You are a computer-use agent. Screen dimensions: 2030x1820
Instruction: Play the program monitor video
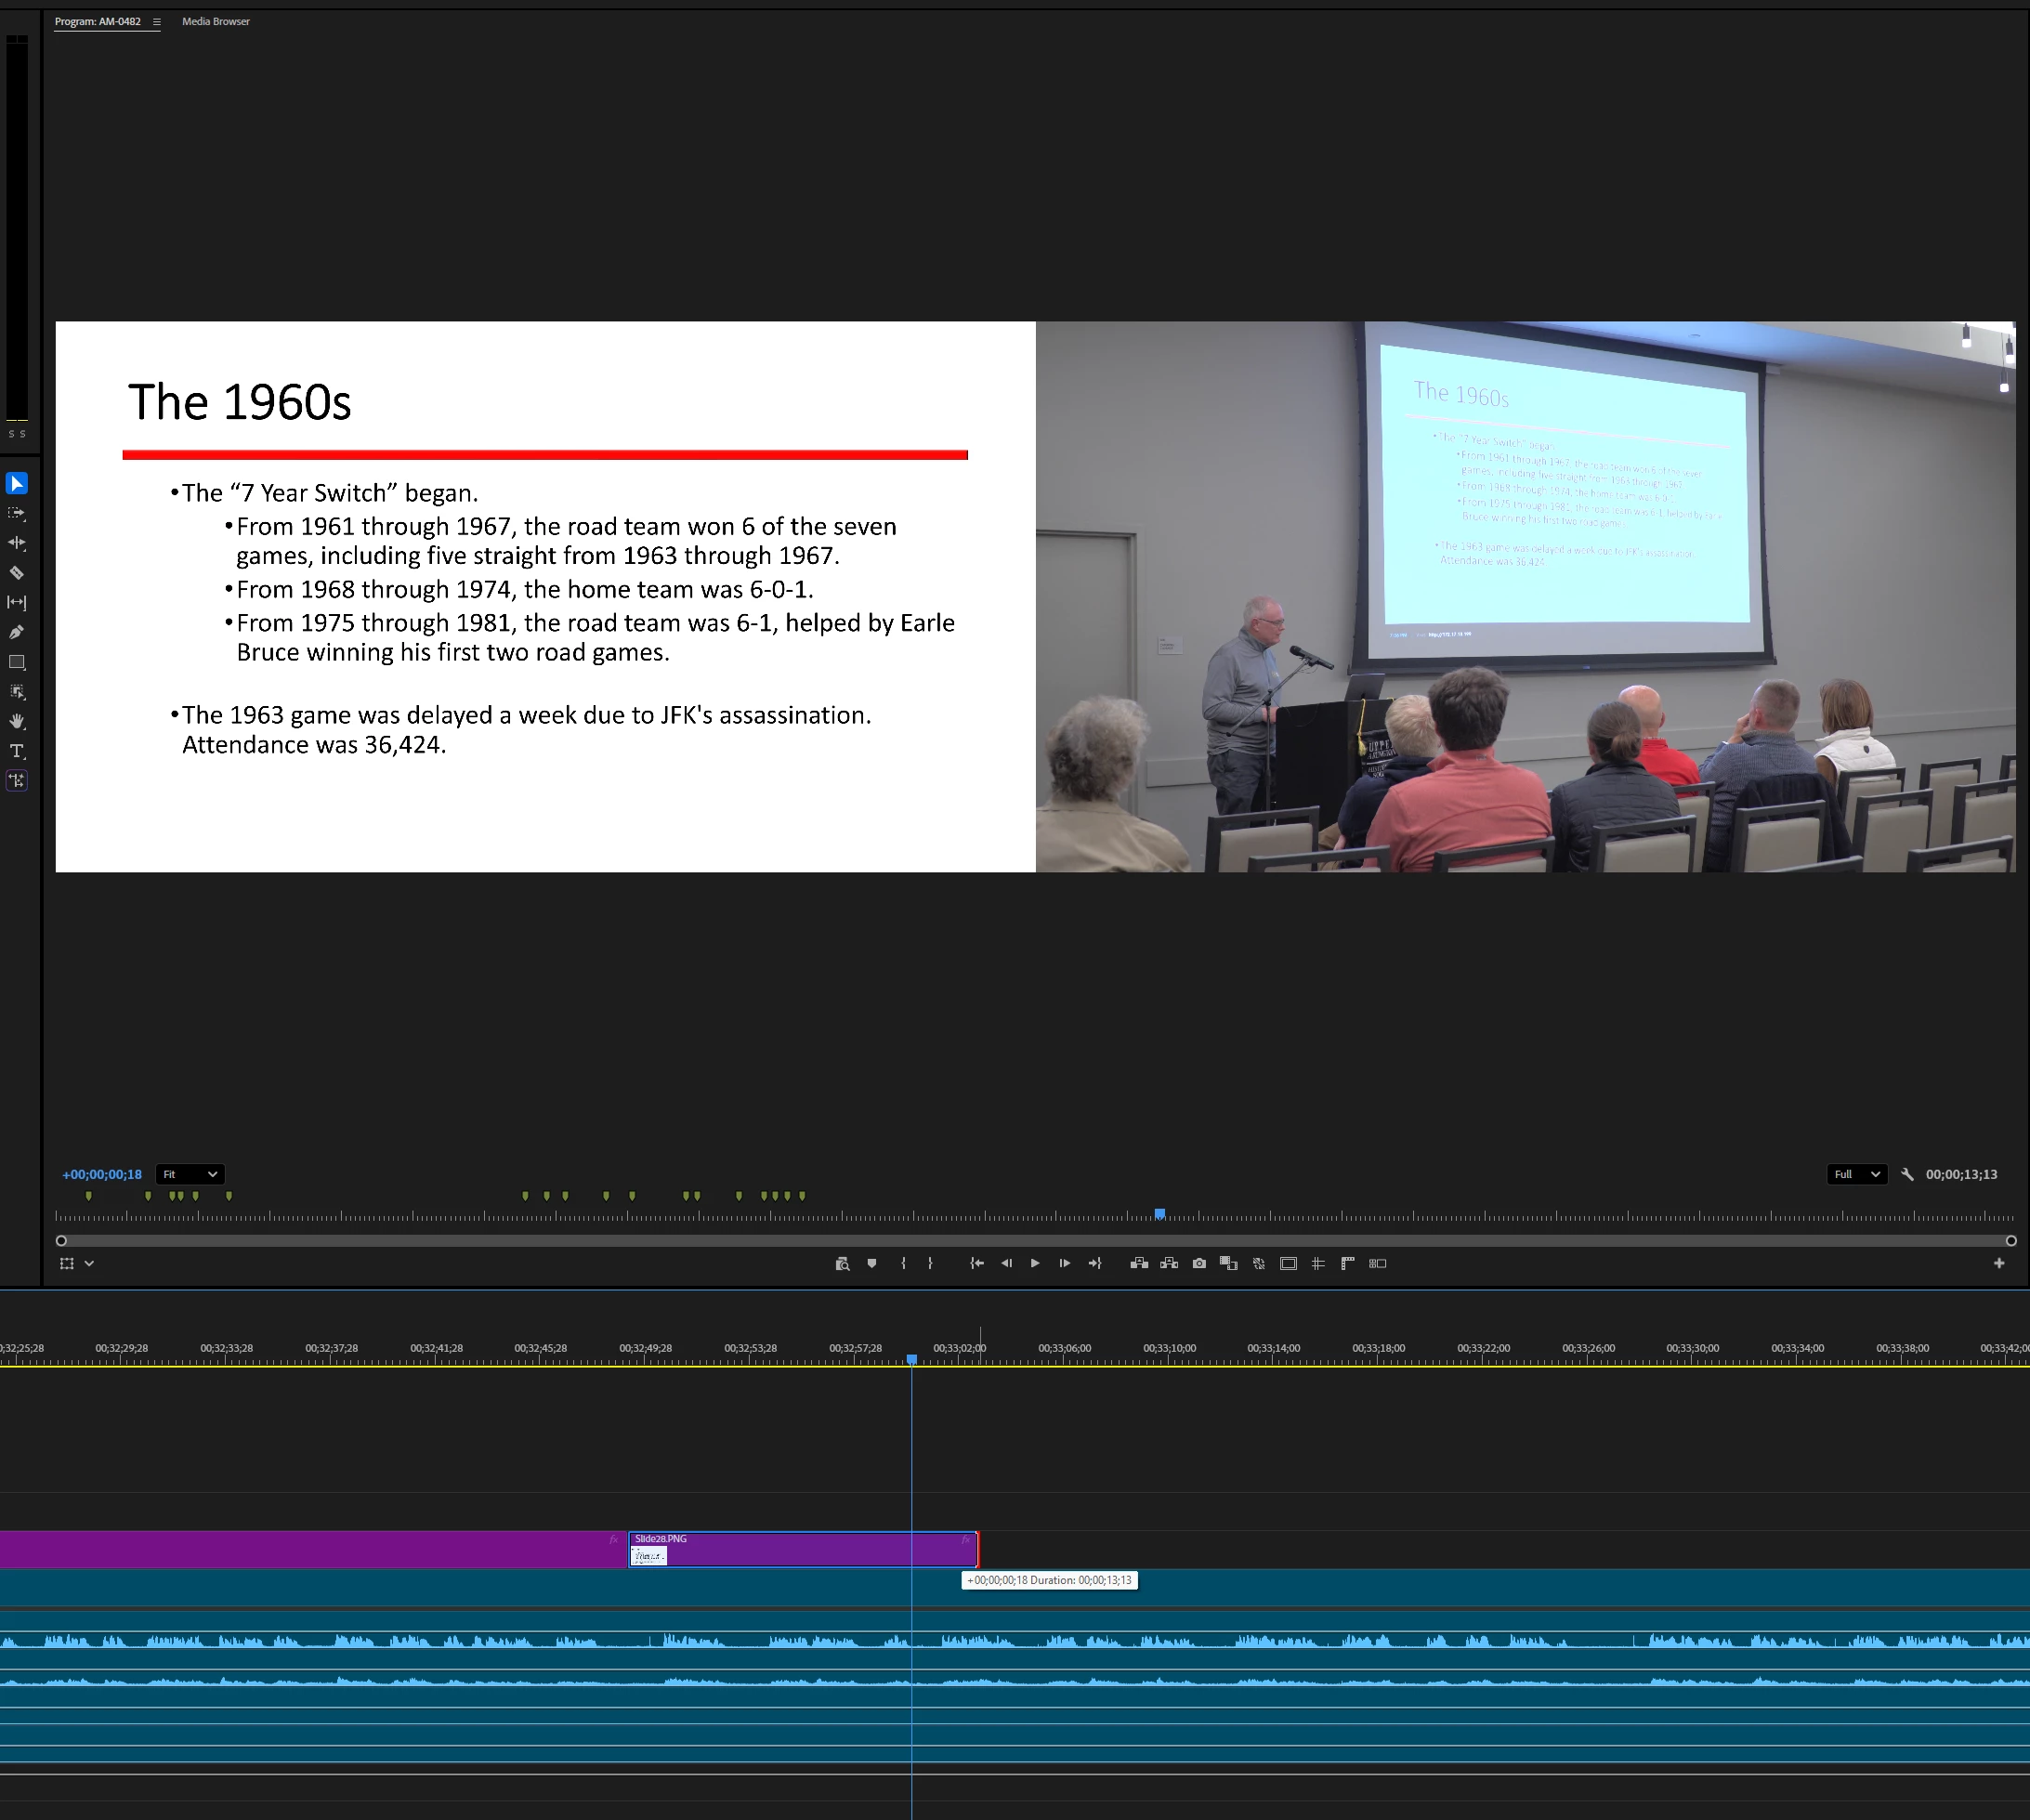(x=1035, y=1263)
